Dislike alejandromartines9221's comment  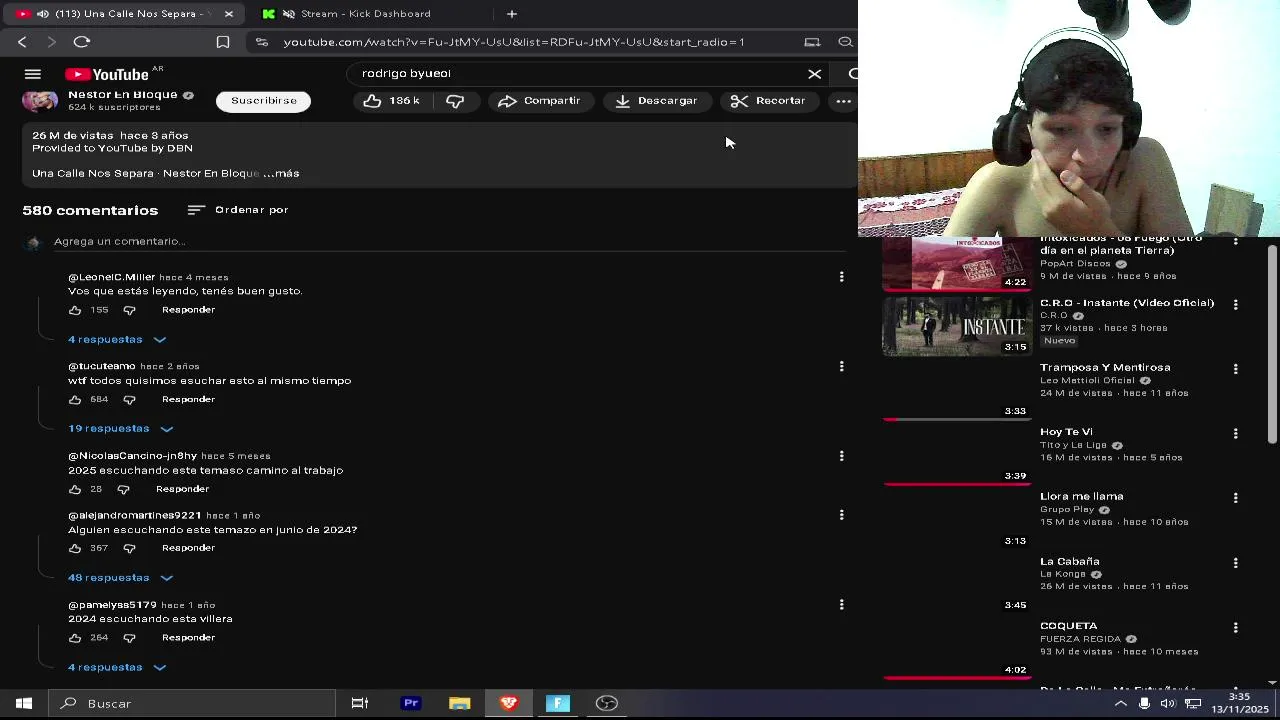point(129,548)
